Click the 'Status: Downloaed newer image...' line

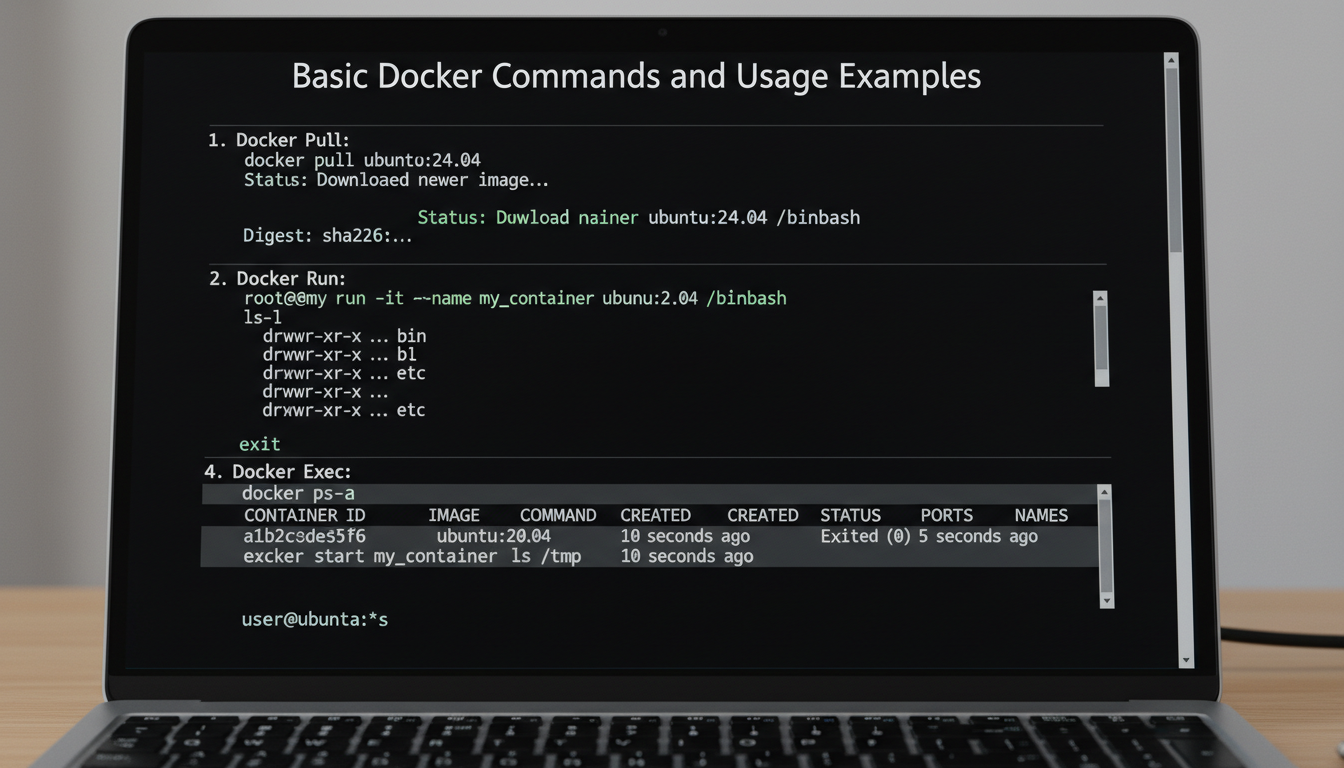click(x=396, y=180)
